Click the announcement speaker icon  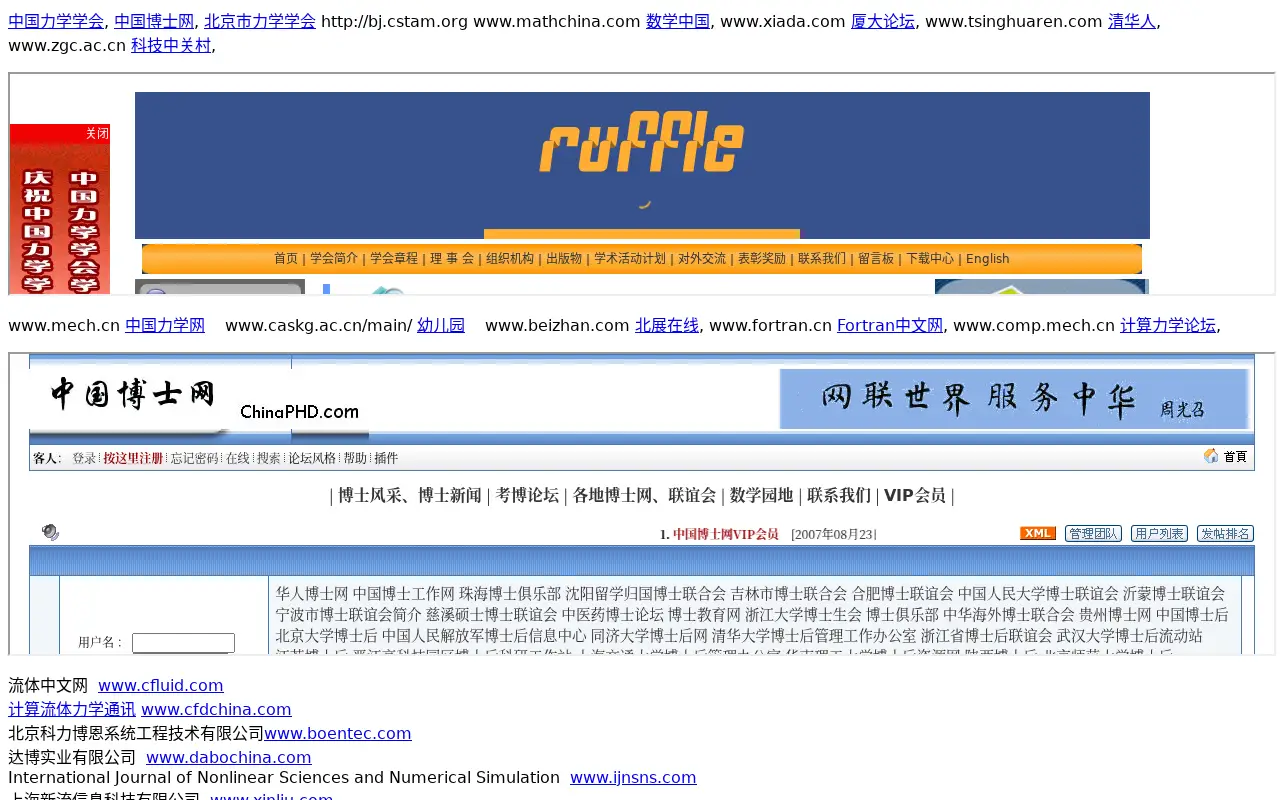[x=50, y=532]
